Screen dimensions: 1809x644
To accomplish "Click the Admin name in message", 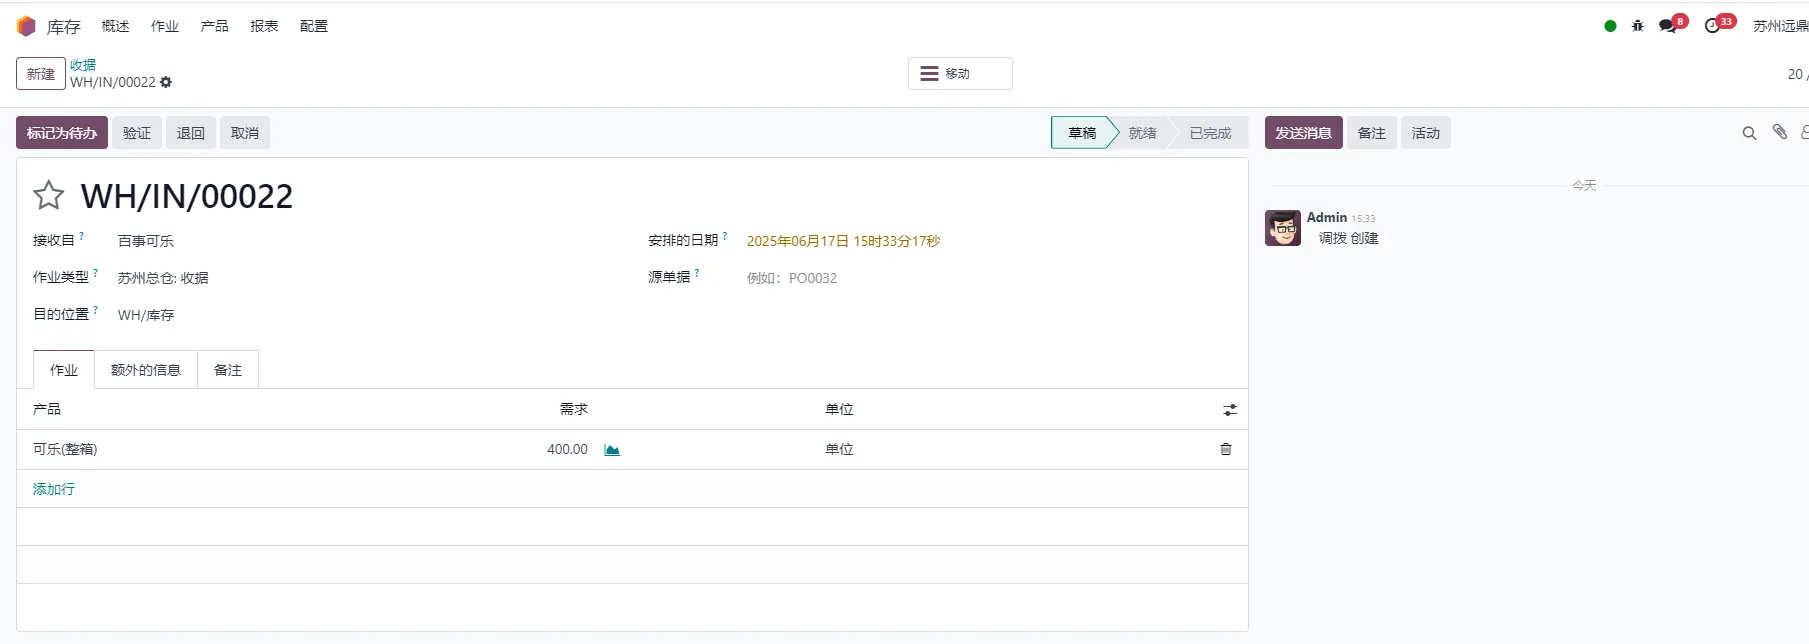I will click(1327, 217).
